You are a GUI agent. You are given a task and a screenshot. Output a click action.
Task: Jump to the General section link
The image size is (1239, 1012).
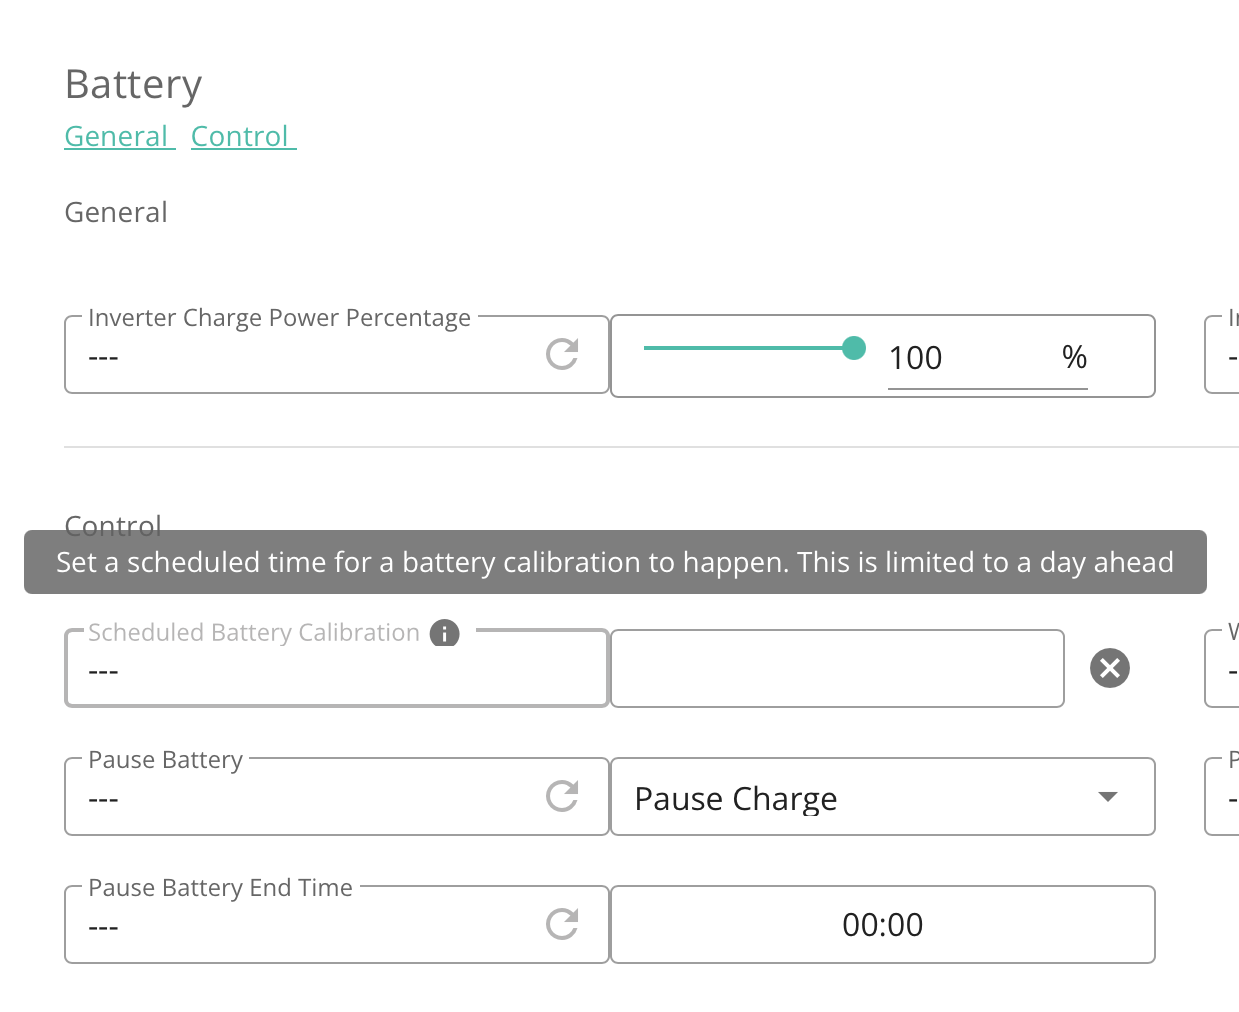pyautogui.click(x=120, y=136)
